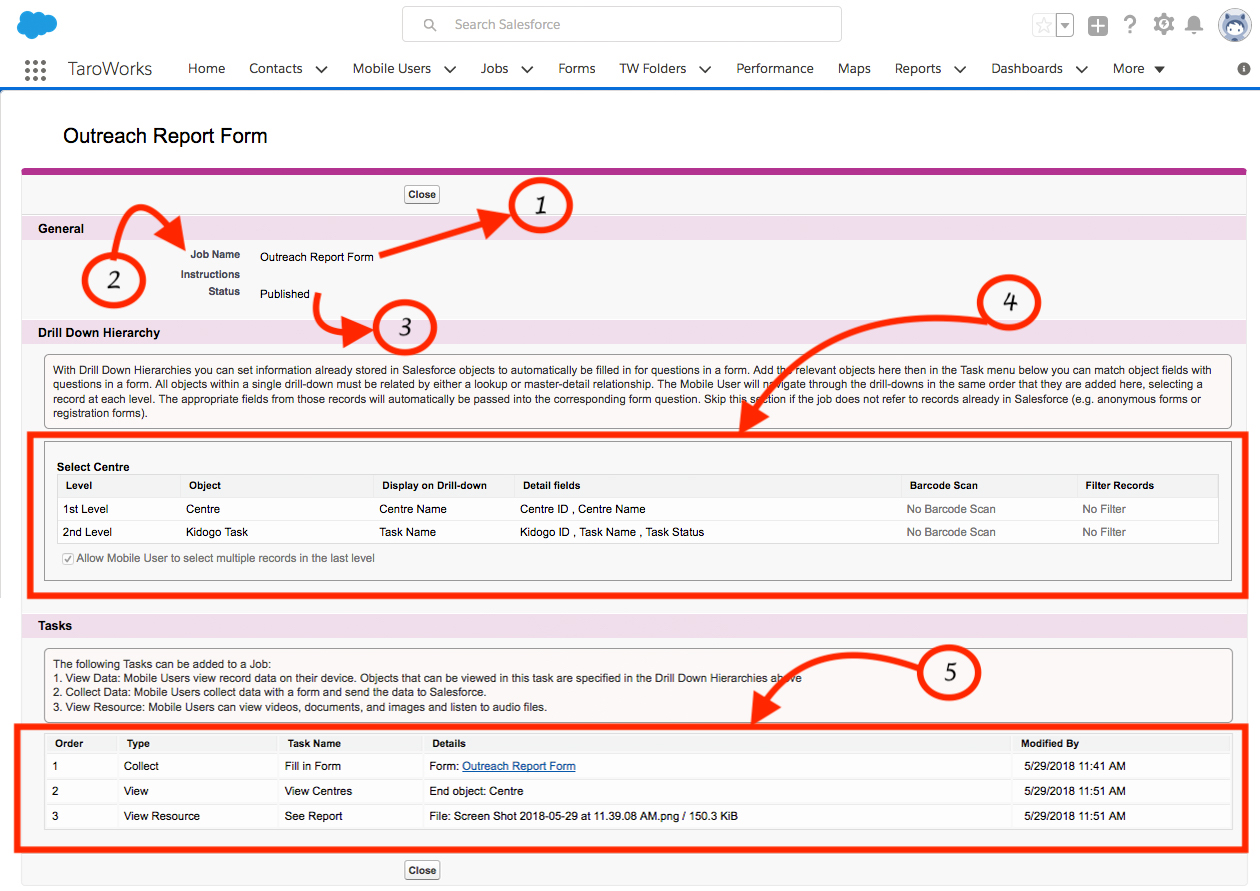
Task: Click the TaroWorks app name
Action: (110, 69)
